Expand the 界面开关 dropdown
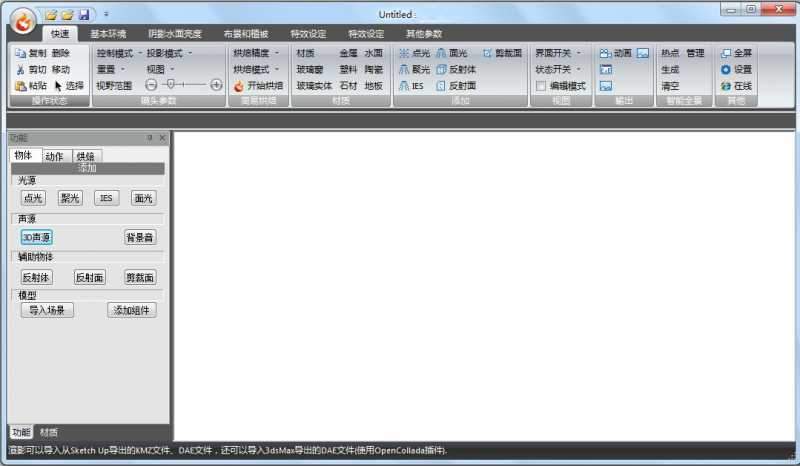 click(558, 53)
